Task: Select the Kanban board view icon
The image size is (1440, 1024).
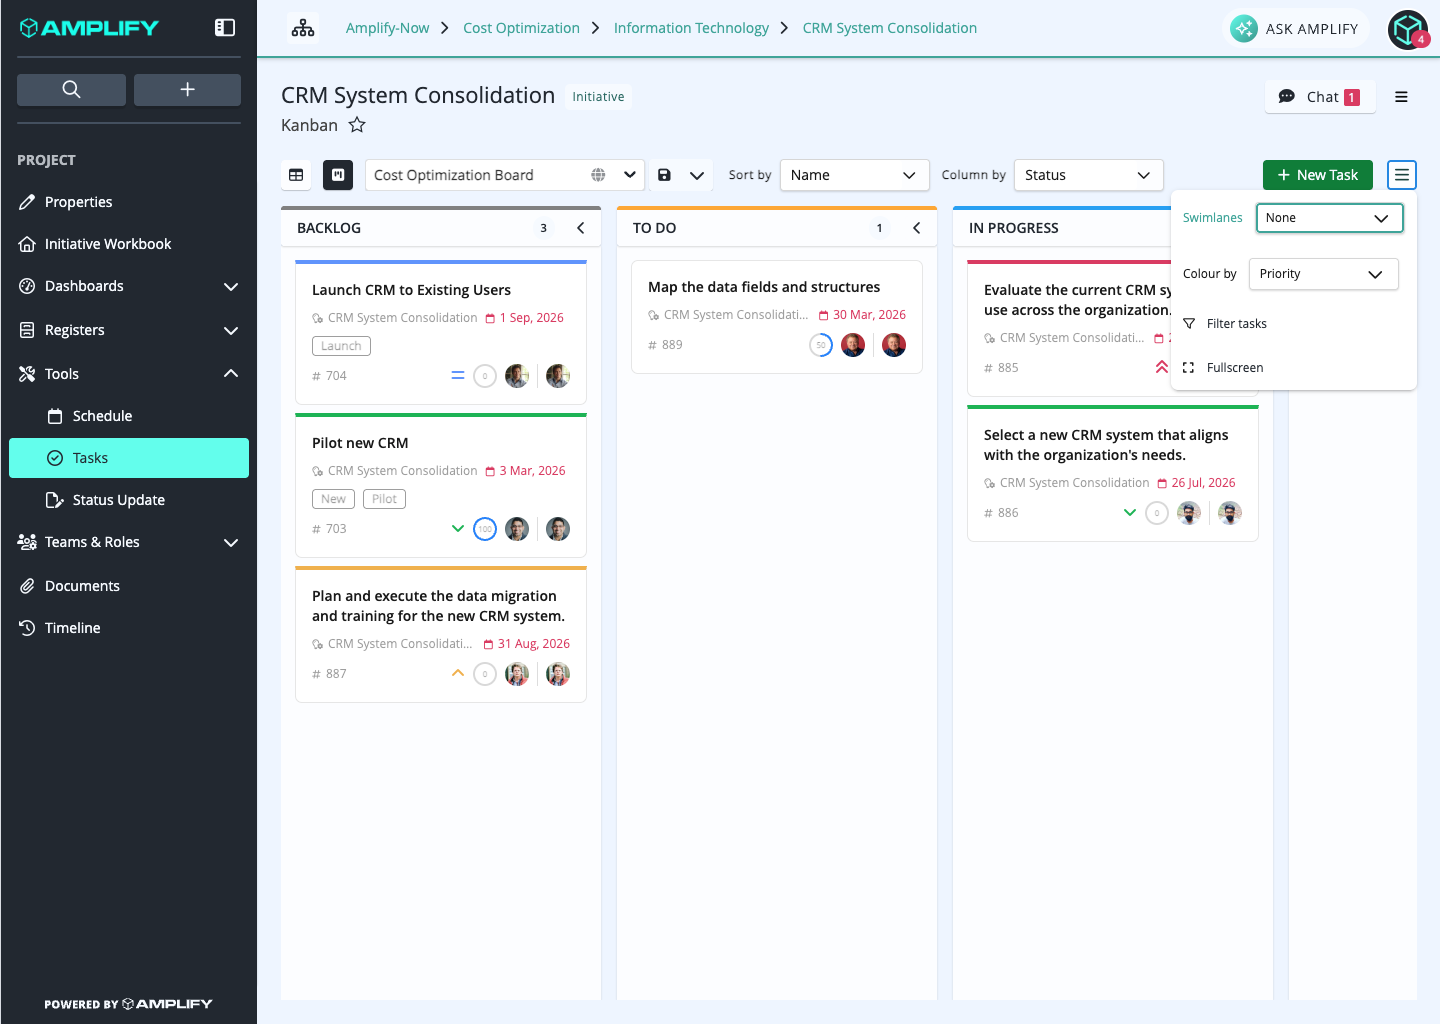Action: point(338,175)
